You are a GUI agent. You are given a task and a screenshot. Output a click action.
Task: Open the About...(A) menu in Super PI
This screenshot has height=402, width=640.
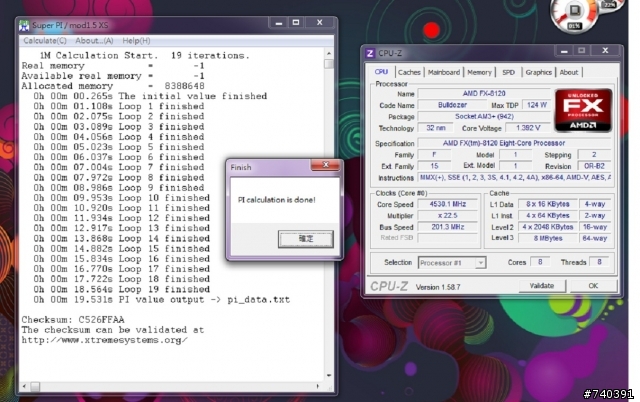click(94, 41)
